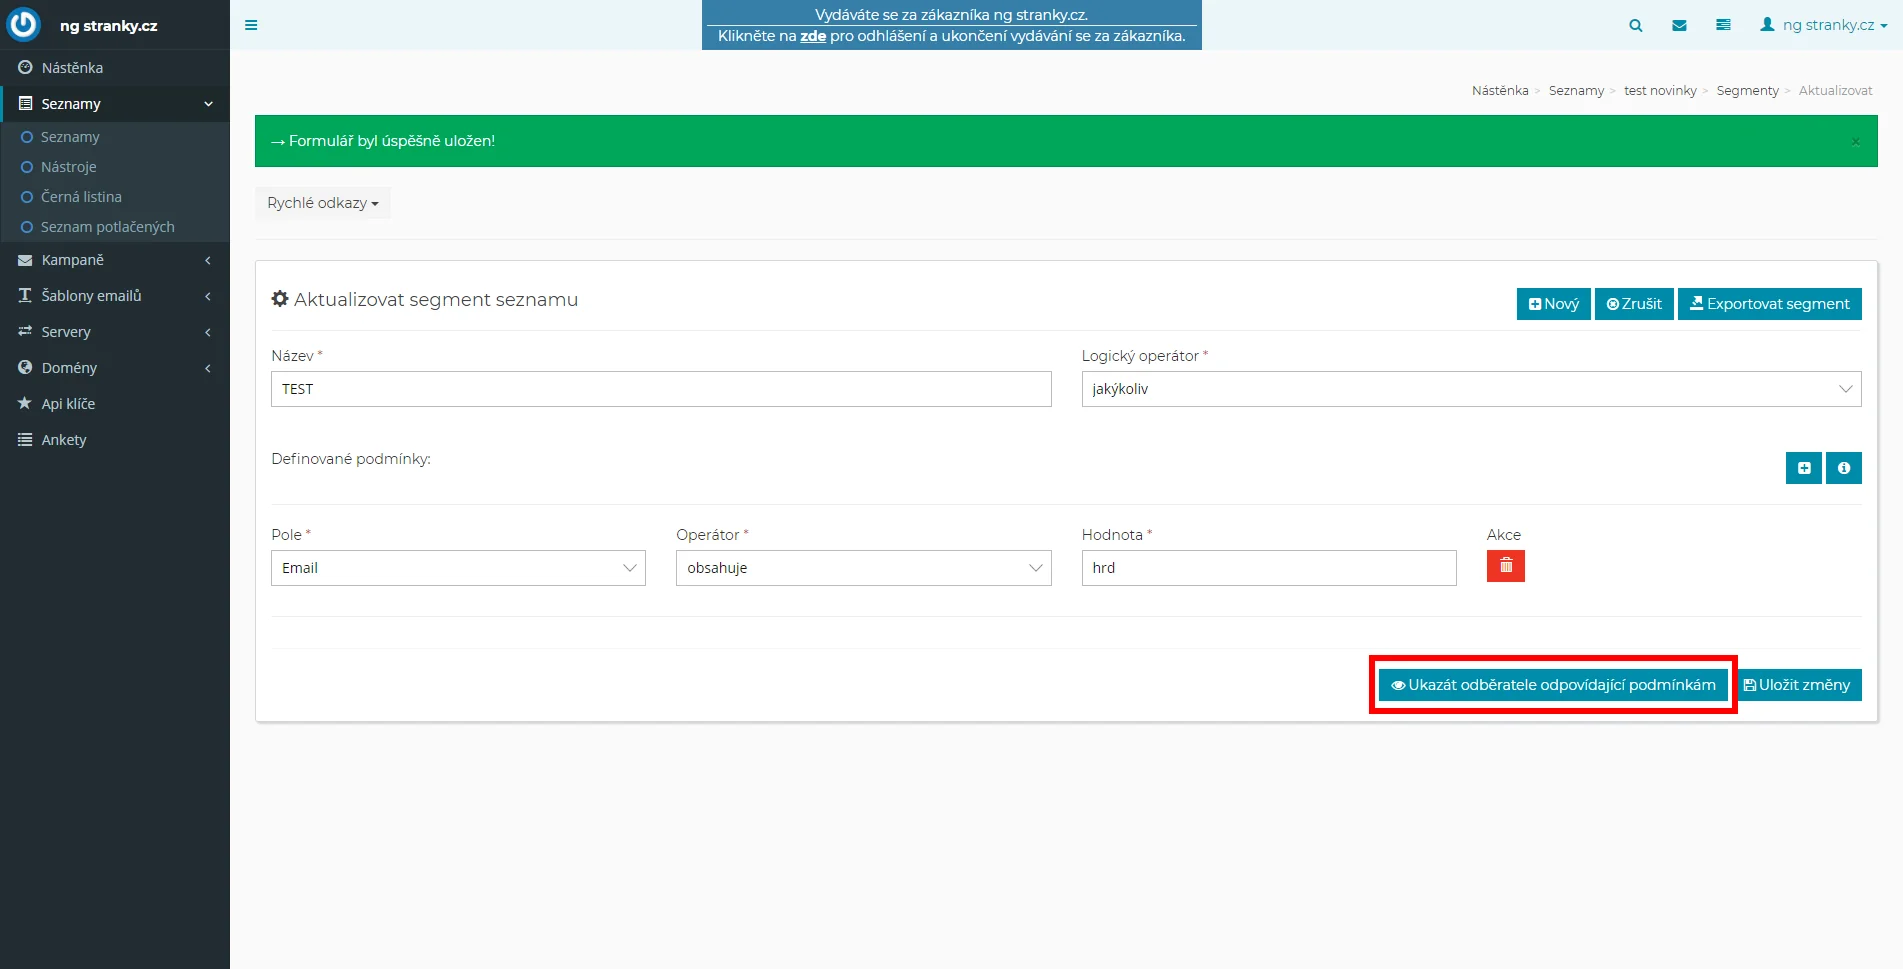The height and width of the screenshot is (969, 1903).
Task: Open Černá listina in sidebar
Action: (81, 197)
